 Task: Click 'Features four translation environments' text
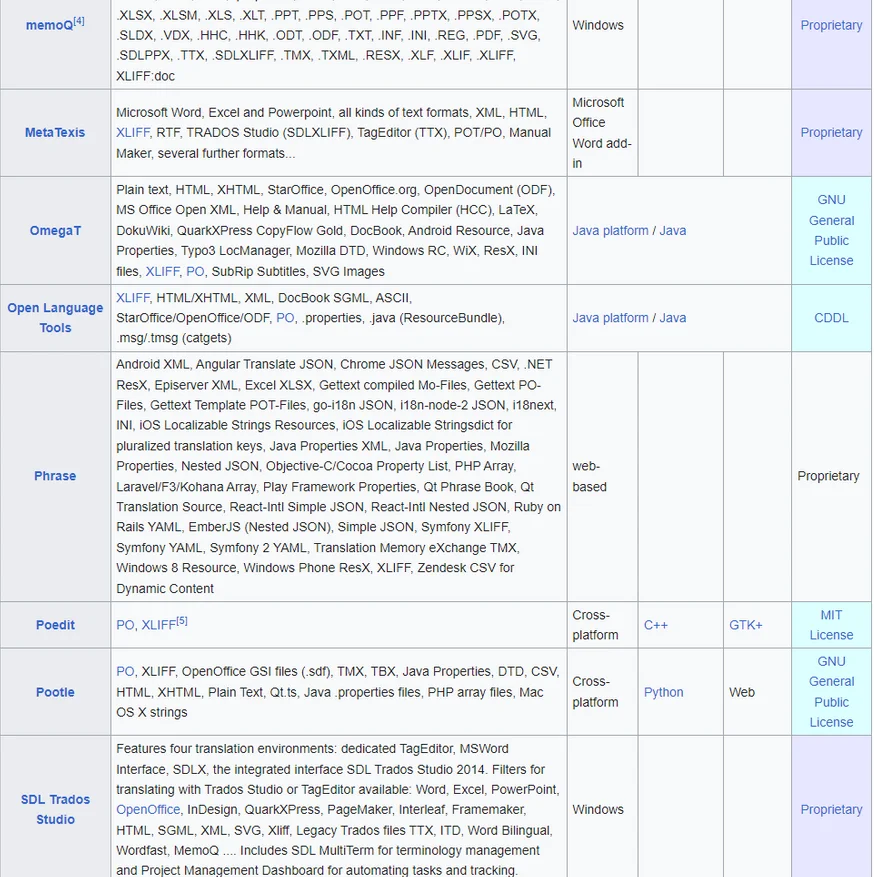pos(227,748)
